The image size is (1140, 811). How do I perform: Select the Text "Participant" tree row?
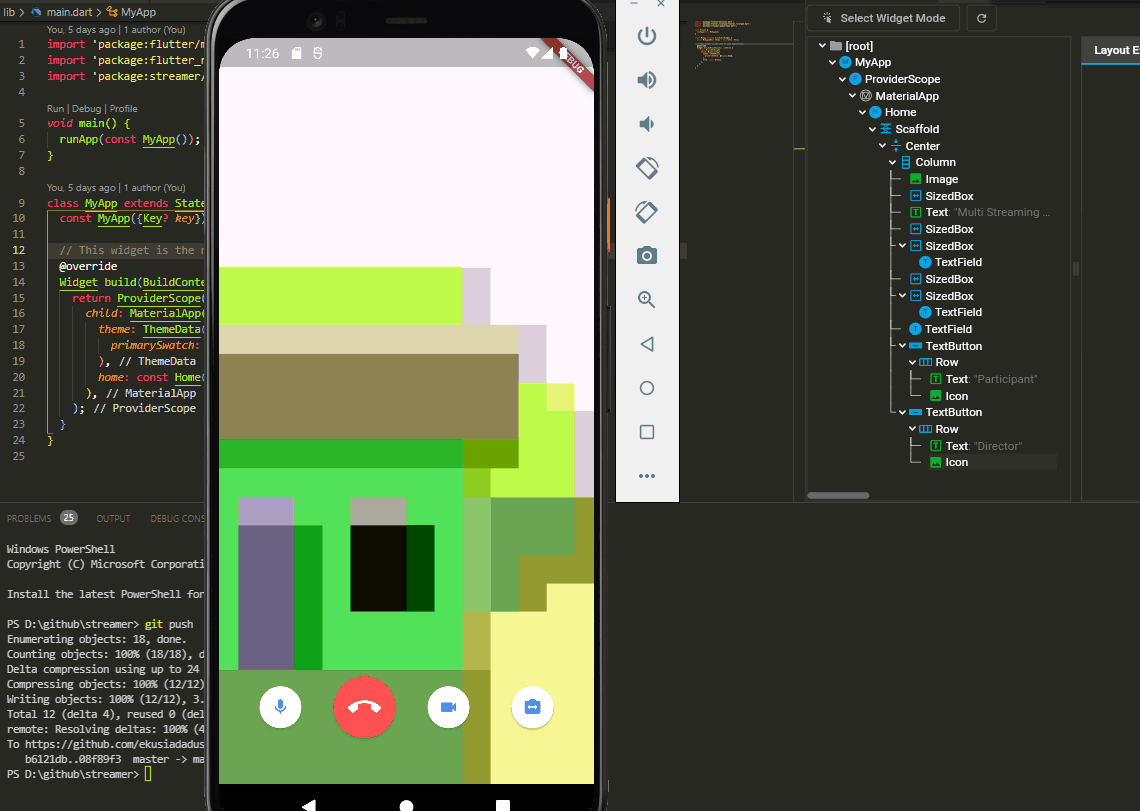coord(983,379)
